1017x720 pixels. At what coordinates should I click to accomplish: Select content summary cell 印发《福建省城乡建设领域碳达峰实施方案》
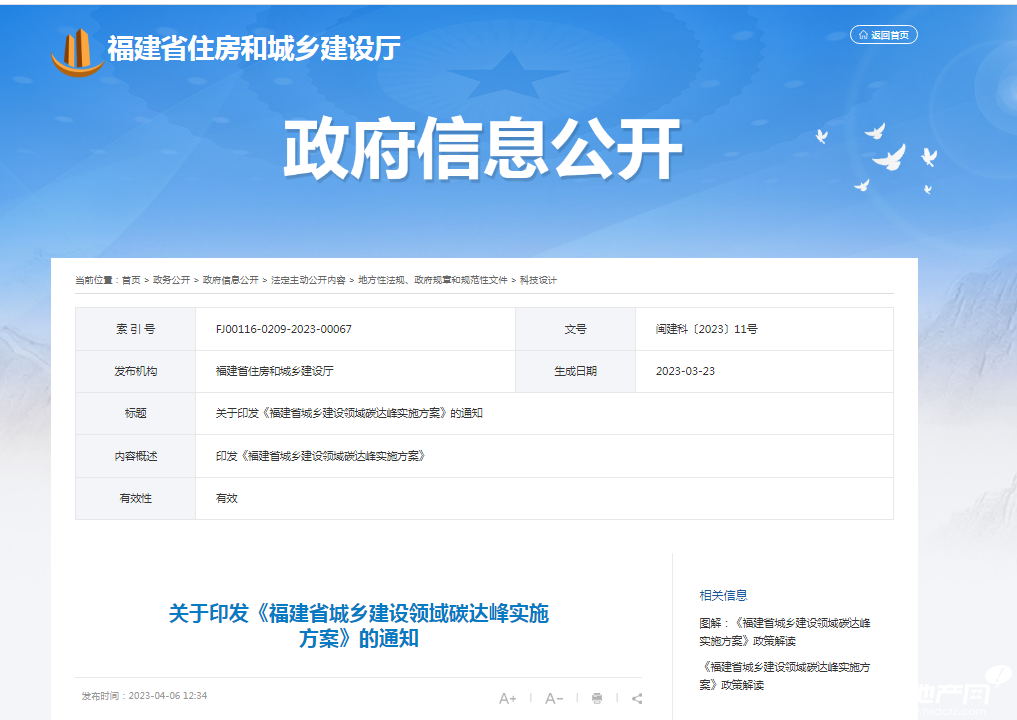point(320,456)
